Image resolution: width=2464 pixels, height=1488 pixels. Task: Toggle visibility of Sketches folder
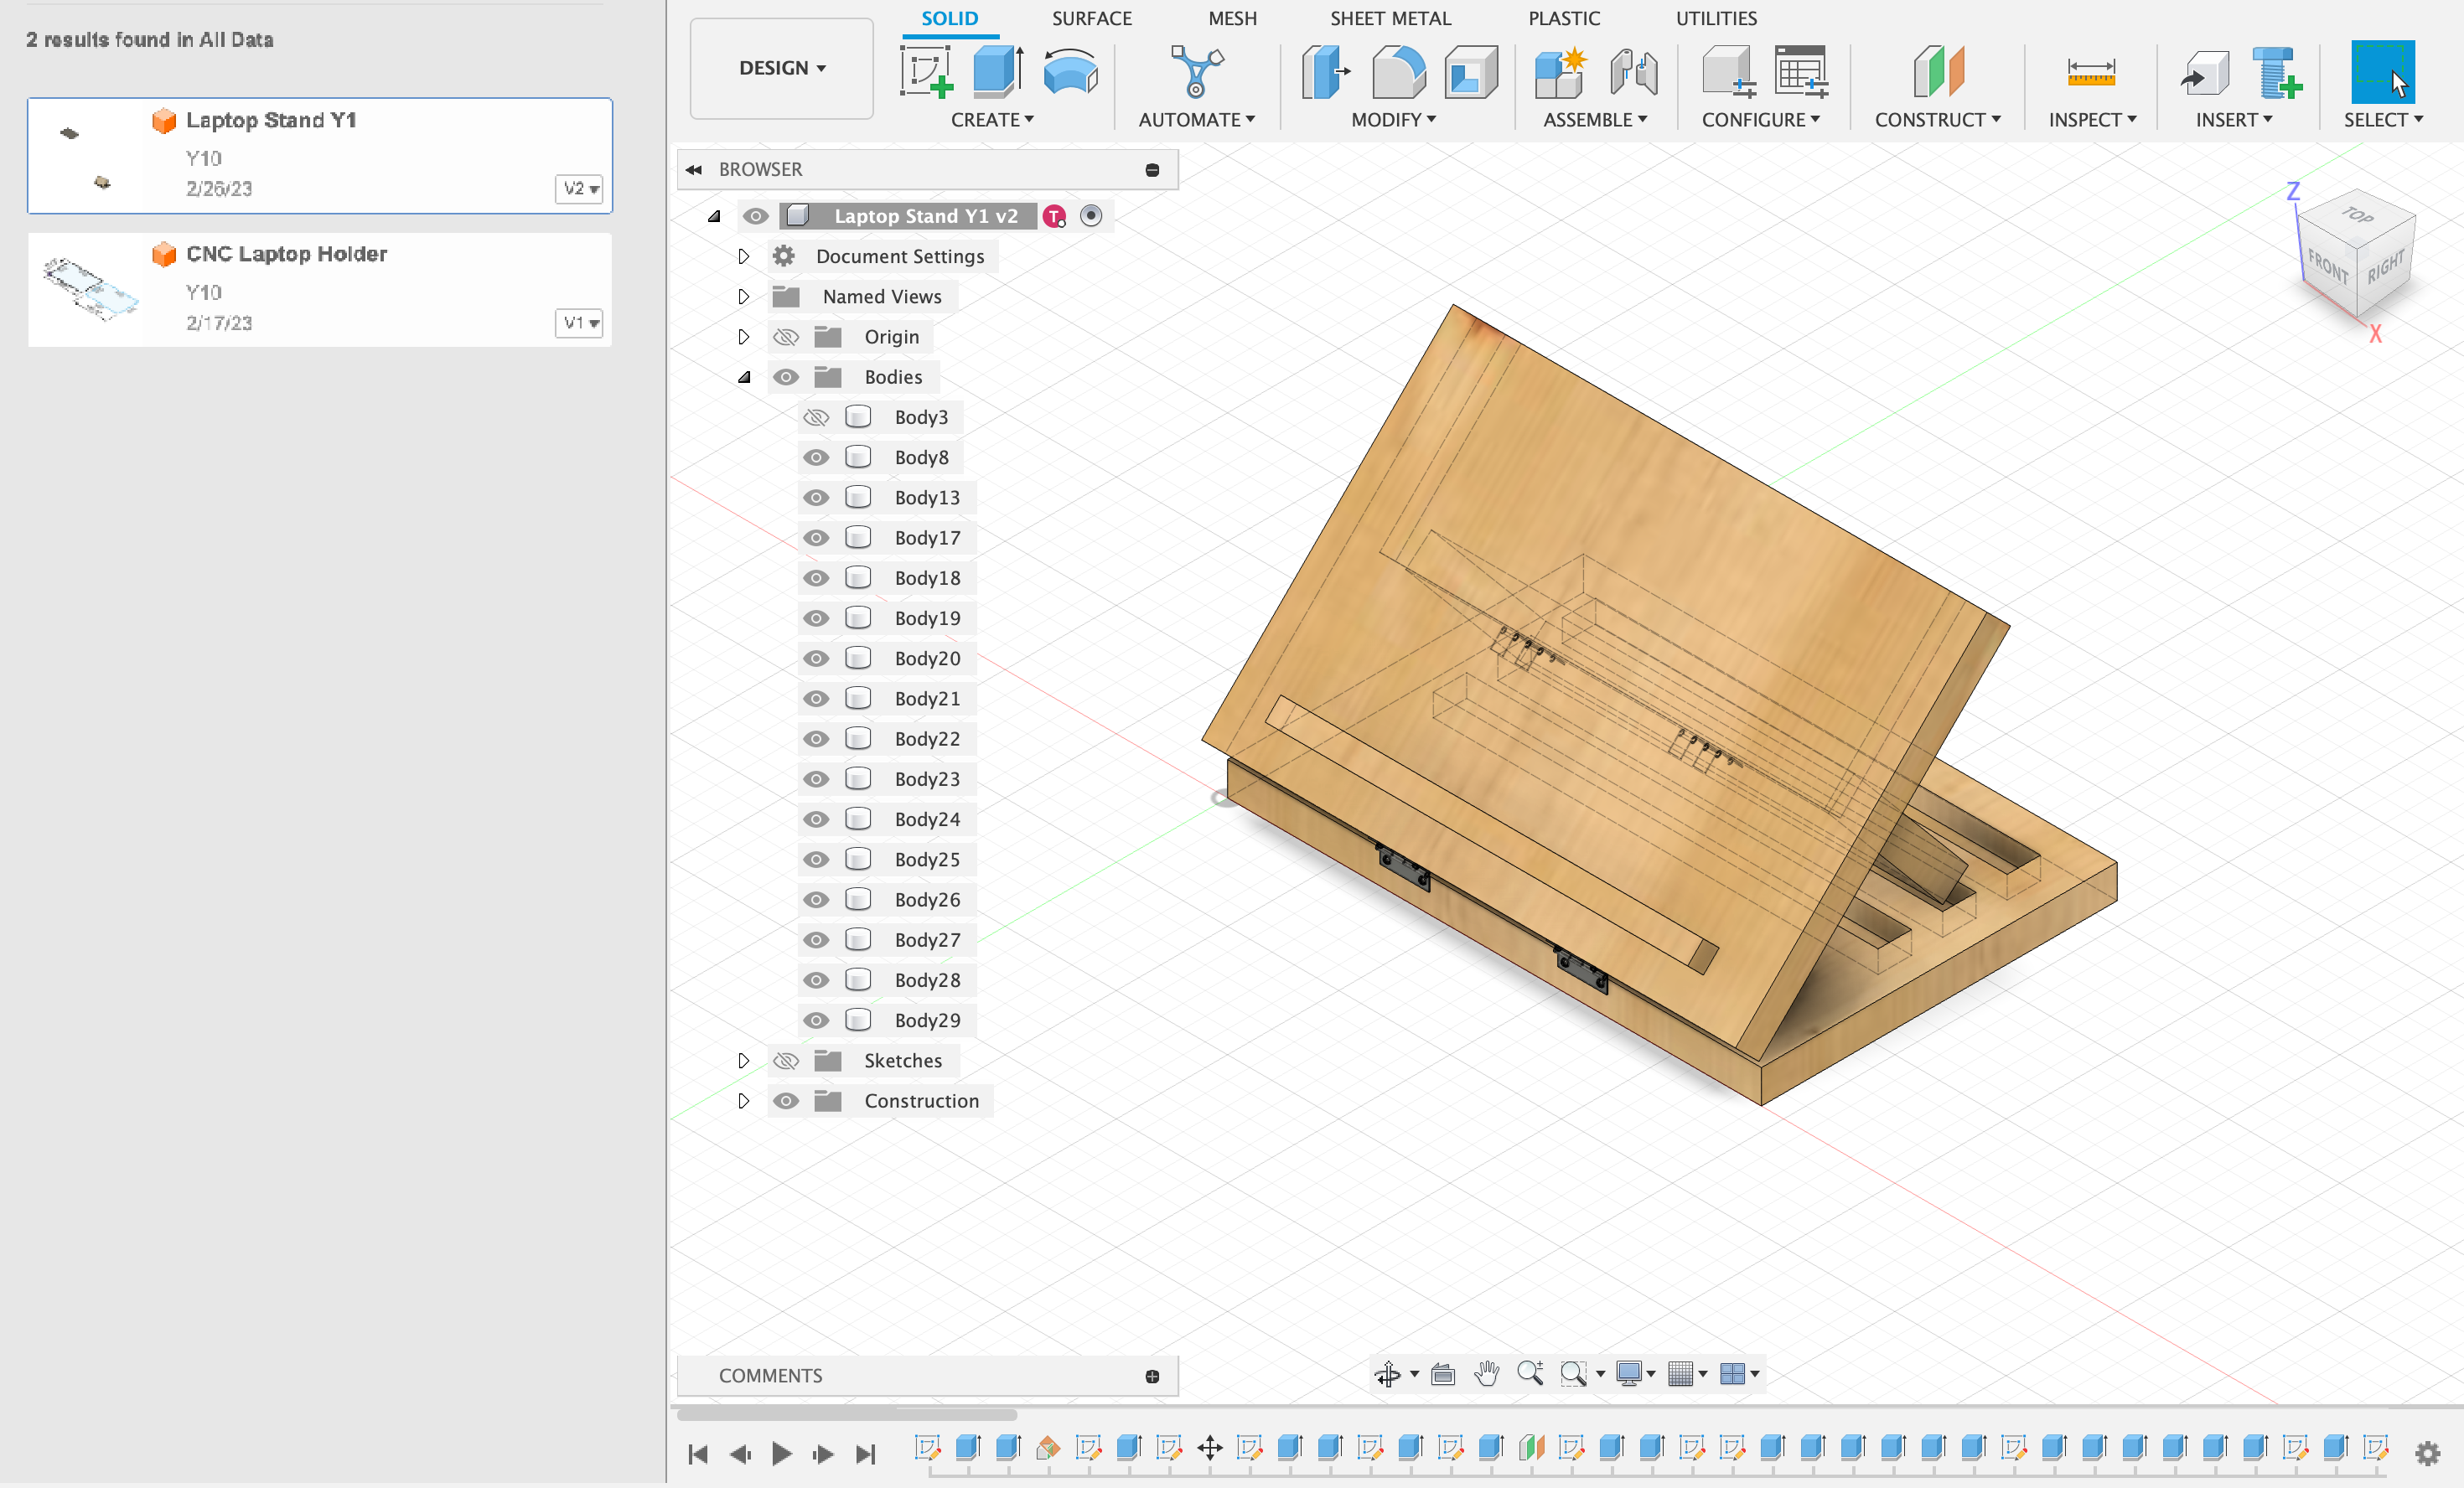(785, 1059)
